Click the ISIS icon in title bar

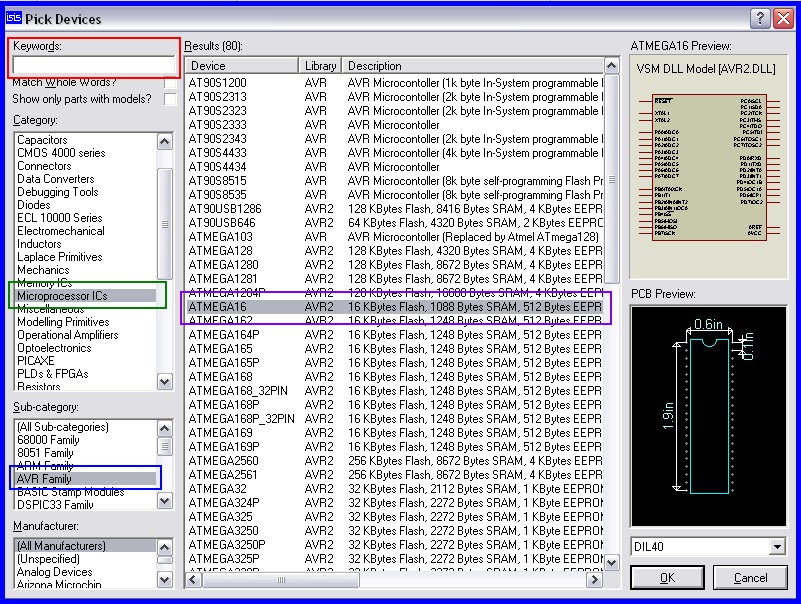(x=14, y=18)
